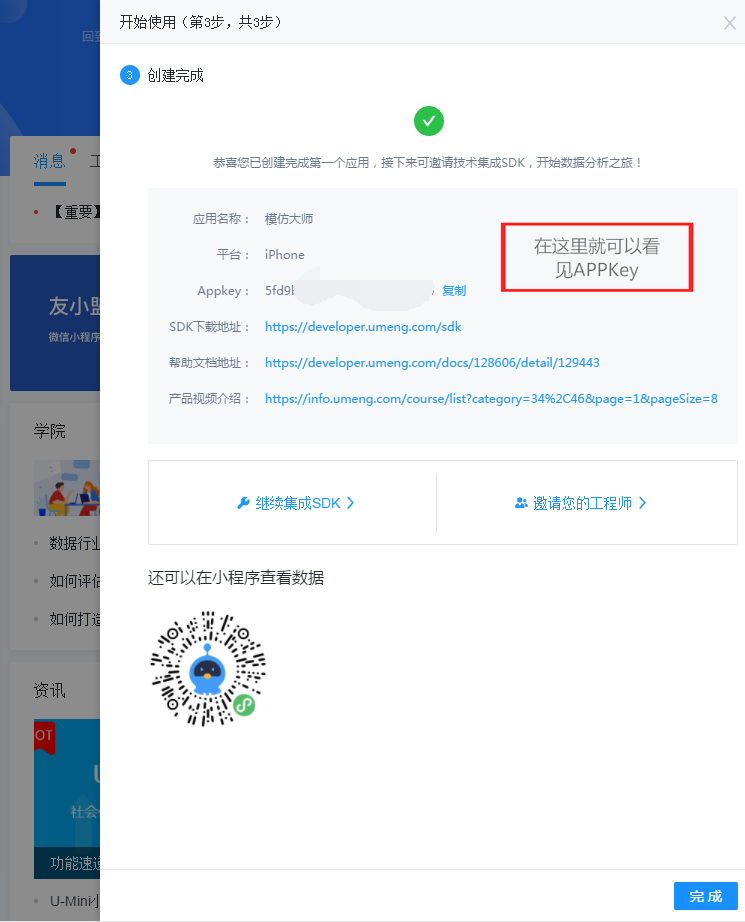
Task: Close the 开始使用 dialog with the X
Action: tap(729, 23)
